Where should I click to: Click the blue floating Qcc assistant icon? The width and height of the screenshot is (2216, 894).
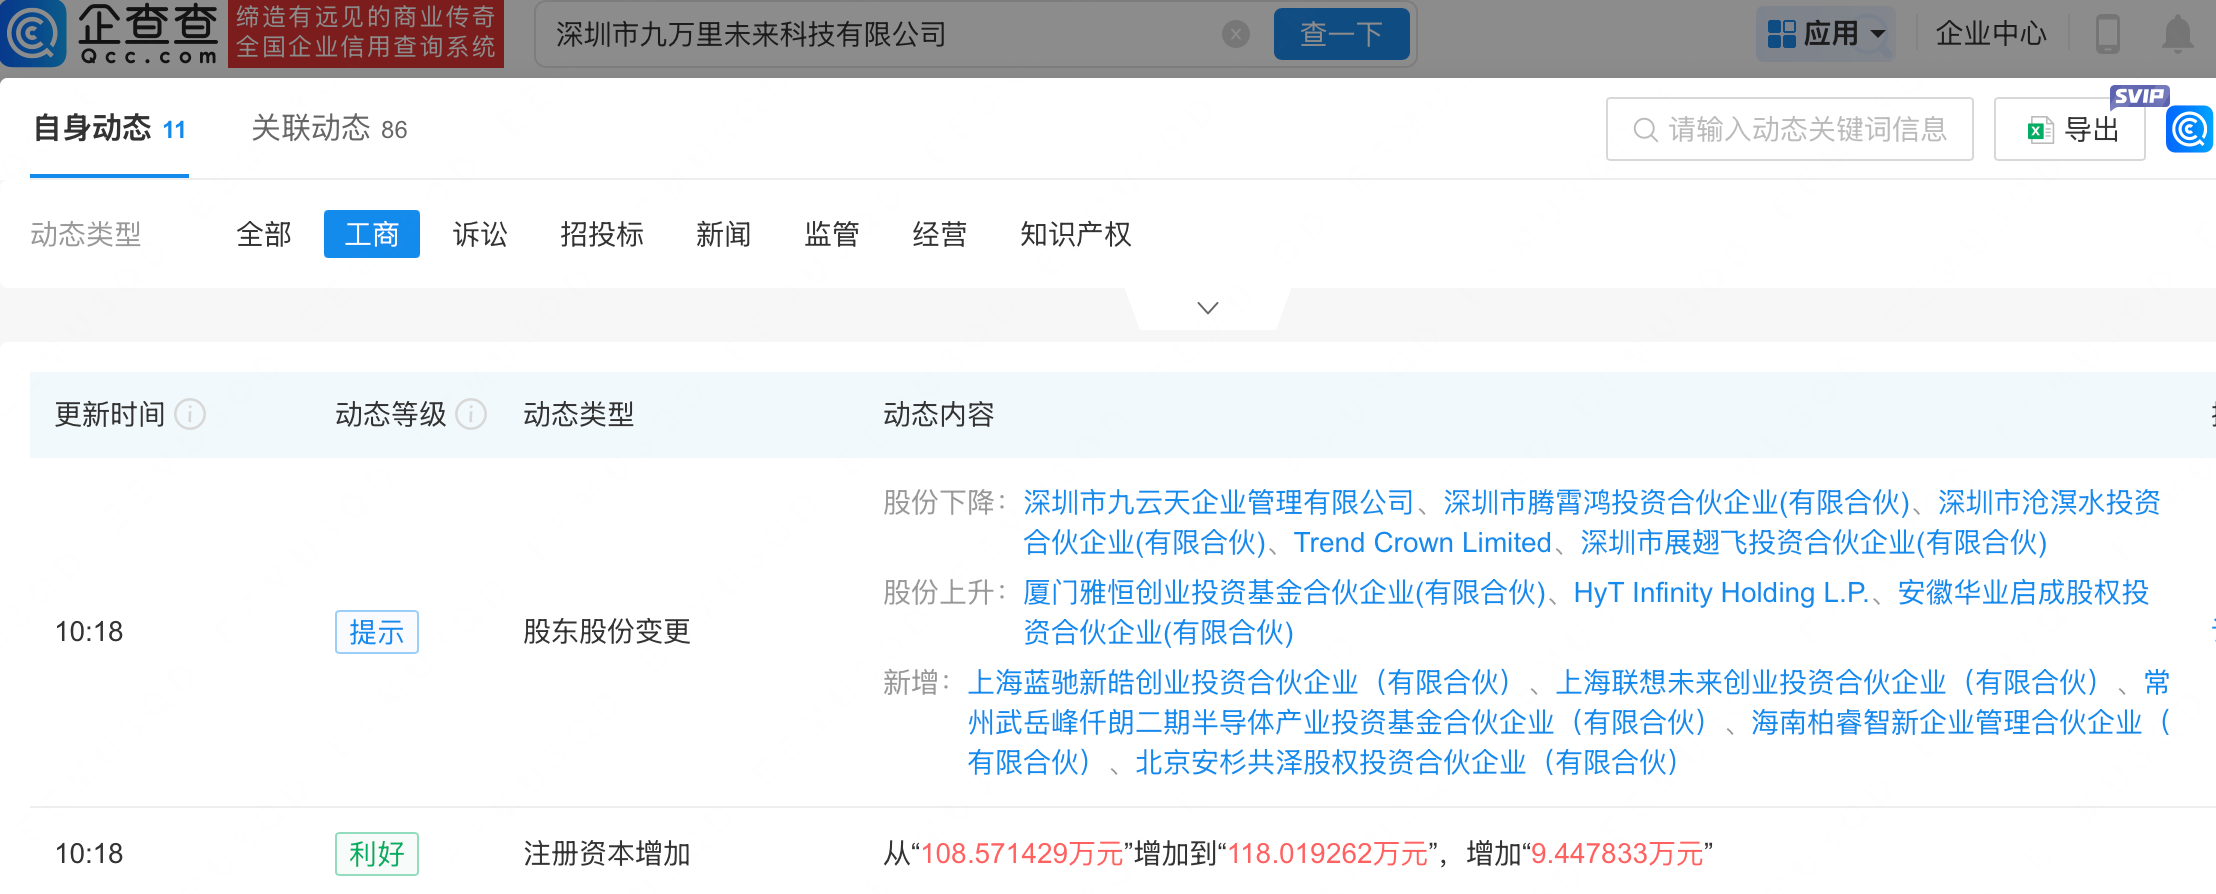(x=2189, y=129)
